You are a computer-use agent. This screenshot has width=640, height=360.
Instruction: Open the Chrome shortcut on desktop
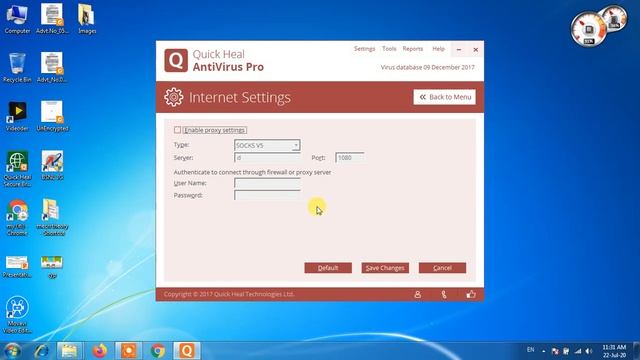click(17, 218)
